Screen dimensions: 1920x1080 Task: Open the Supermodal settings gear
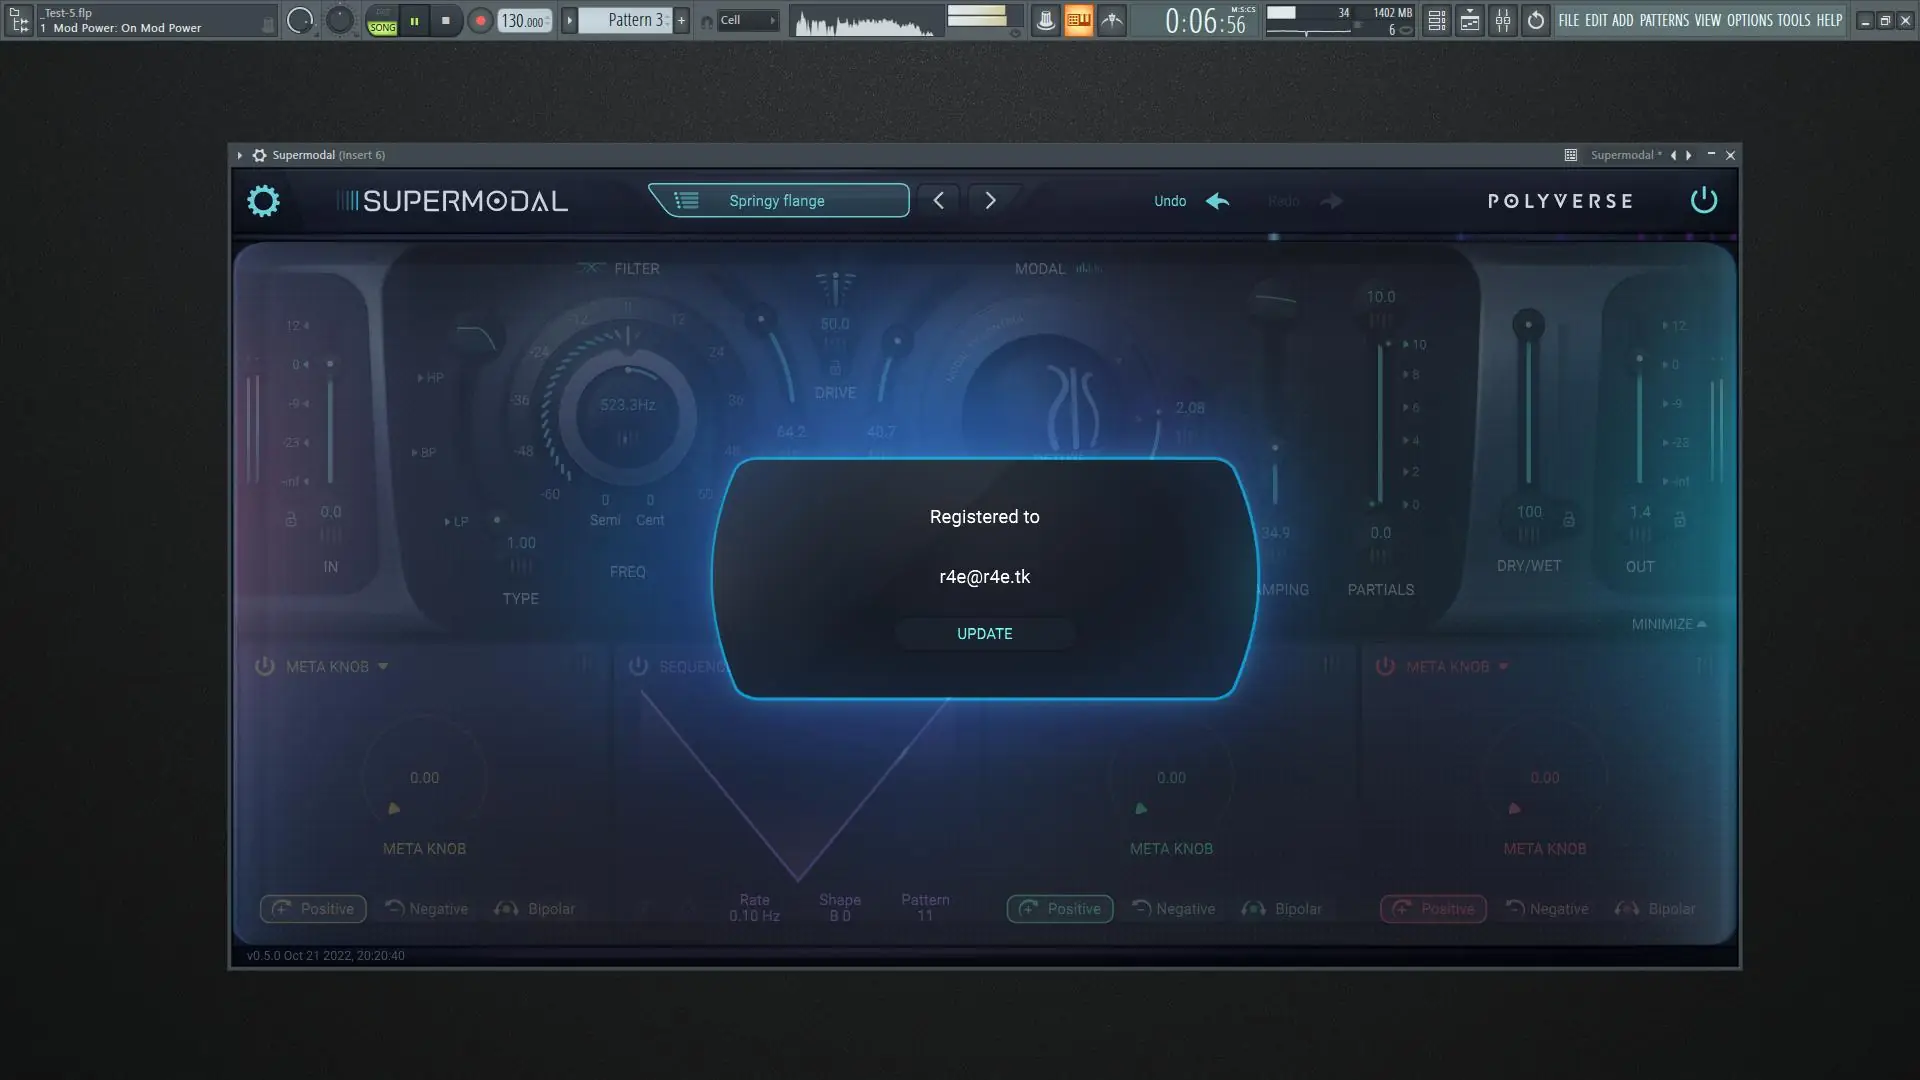tap(263, 201)
